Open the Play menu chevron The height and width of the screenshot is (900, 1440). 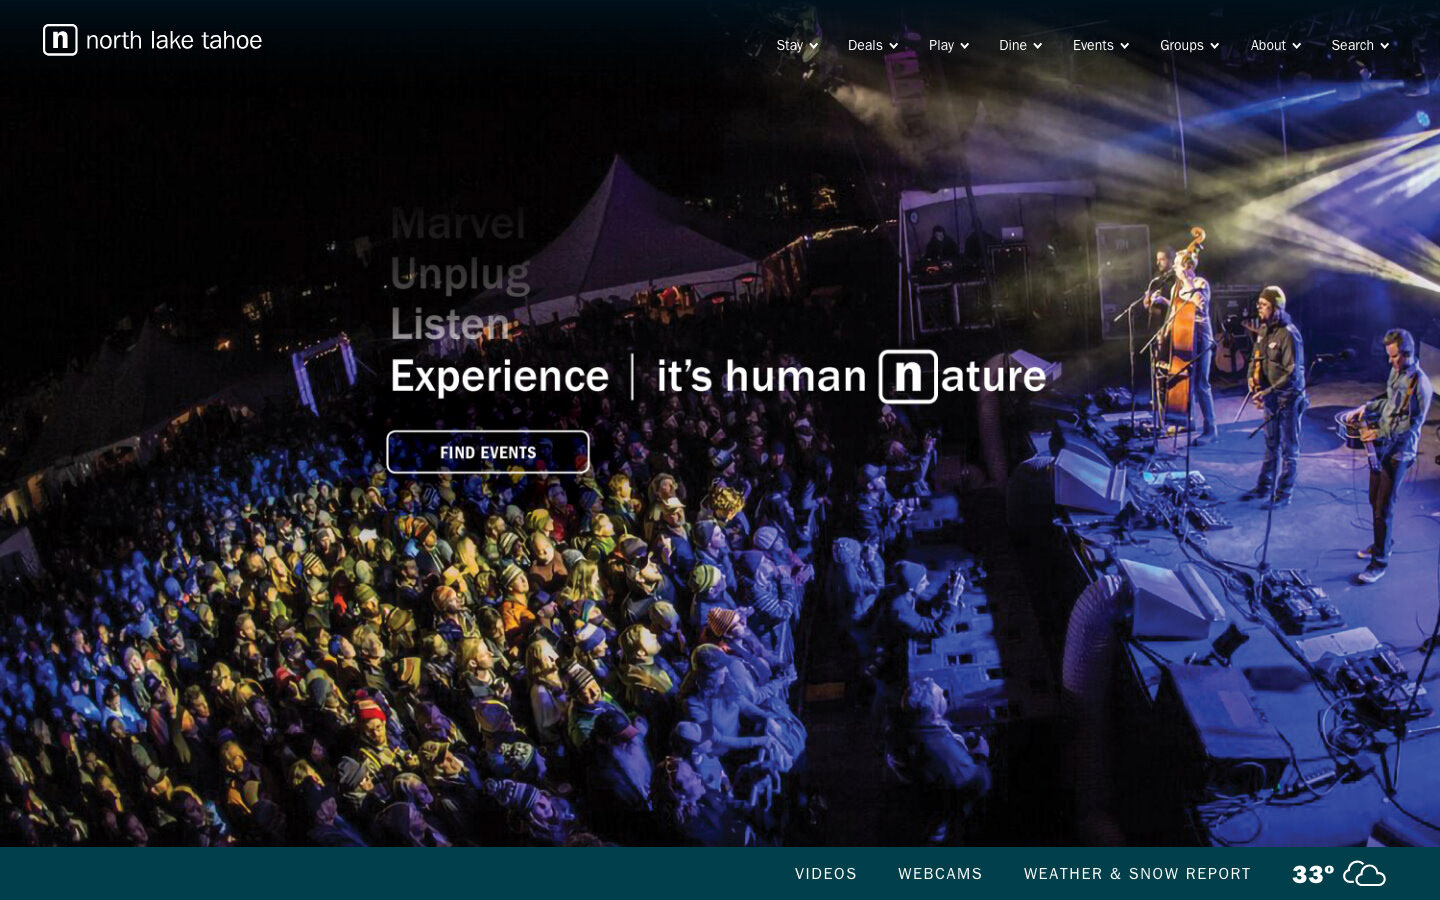point(964,46)
